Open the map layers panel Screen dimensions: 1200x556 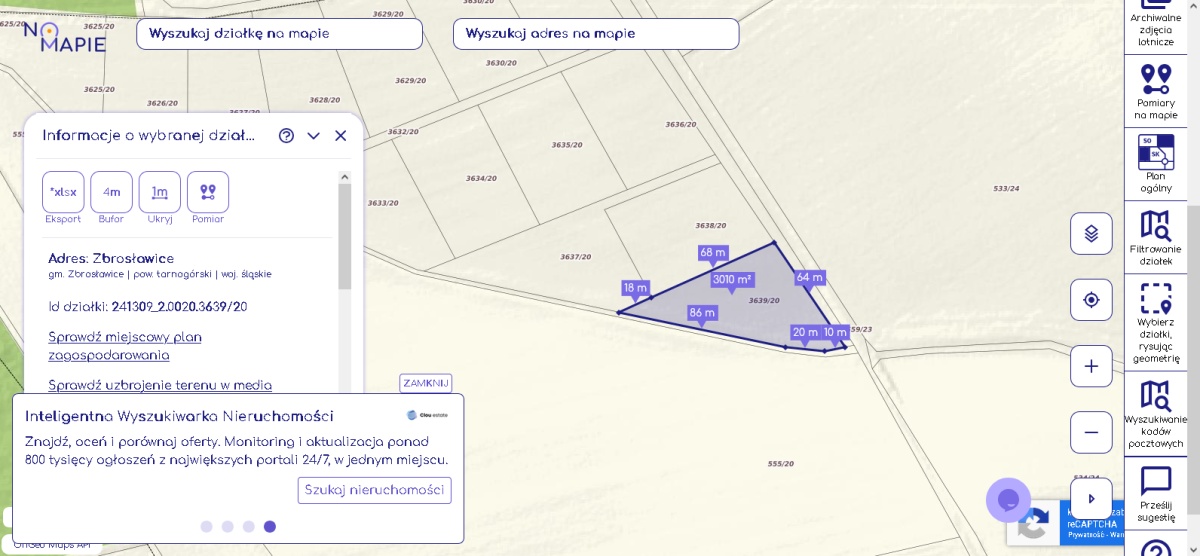pyautogui.click(x=1091, y=234)
